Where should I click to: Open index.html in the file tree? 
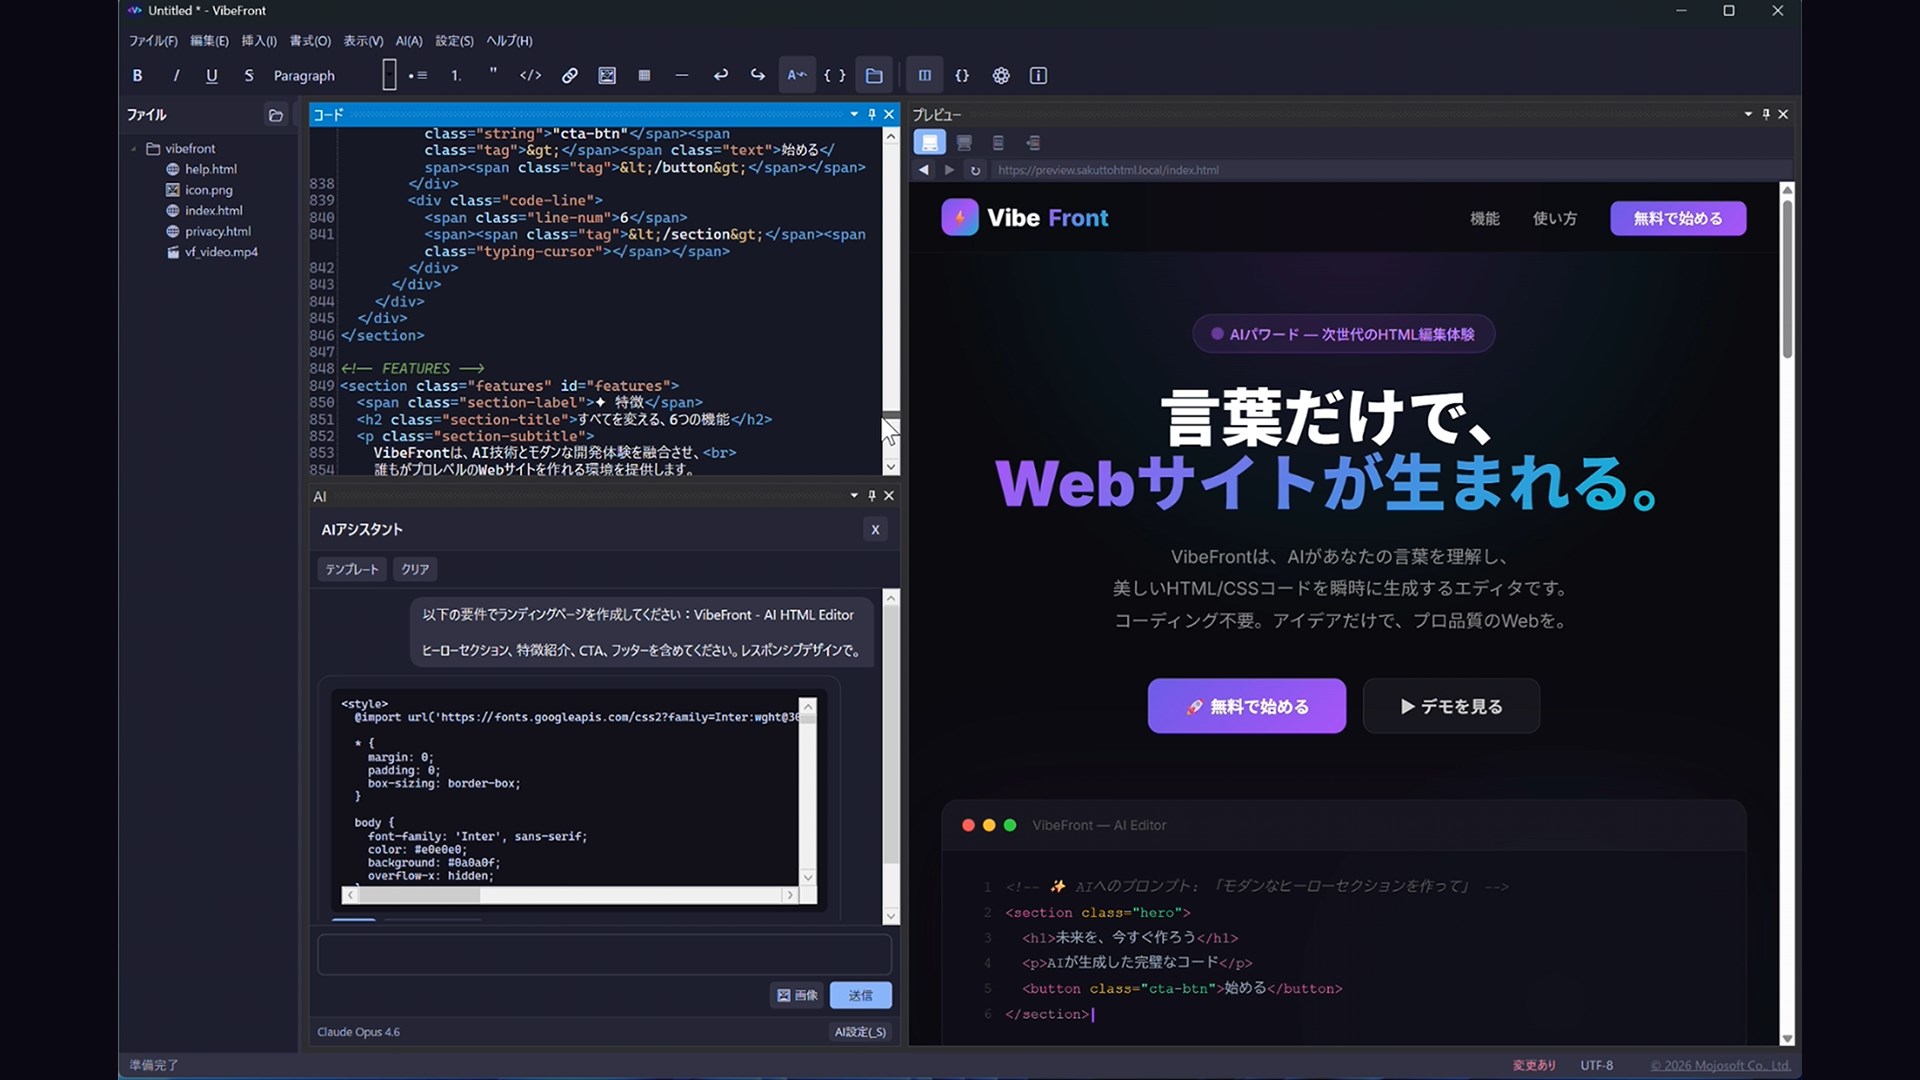(x=213, y=211)
